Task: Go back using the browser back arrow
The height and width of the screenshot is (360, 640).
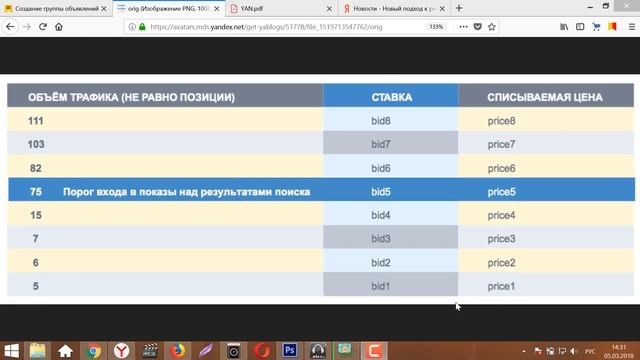Action: pyautogui.click(x=10, y=27)
